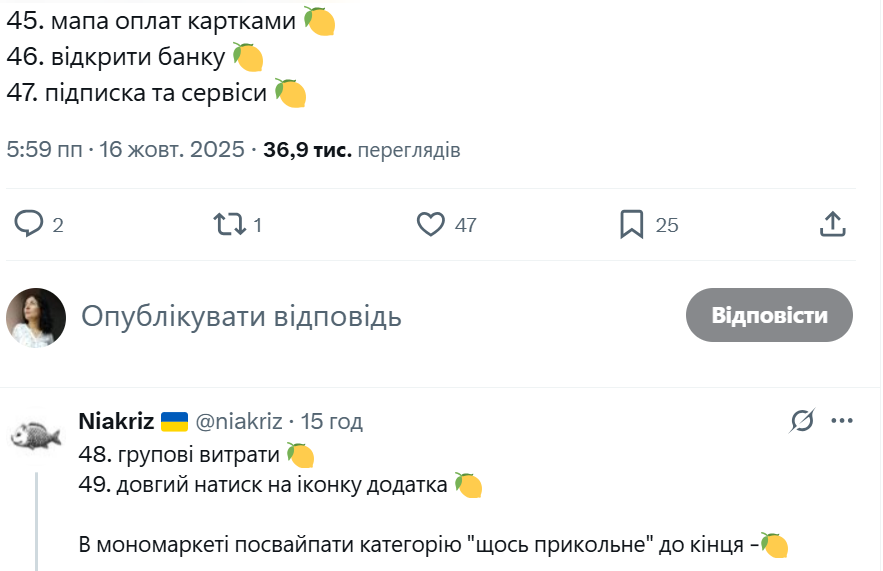Open the repost arrows menu

tap(230, 224)
